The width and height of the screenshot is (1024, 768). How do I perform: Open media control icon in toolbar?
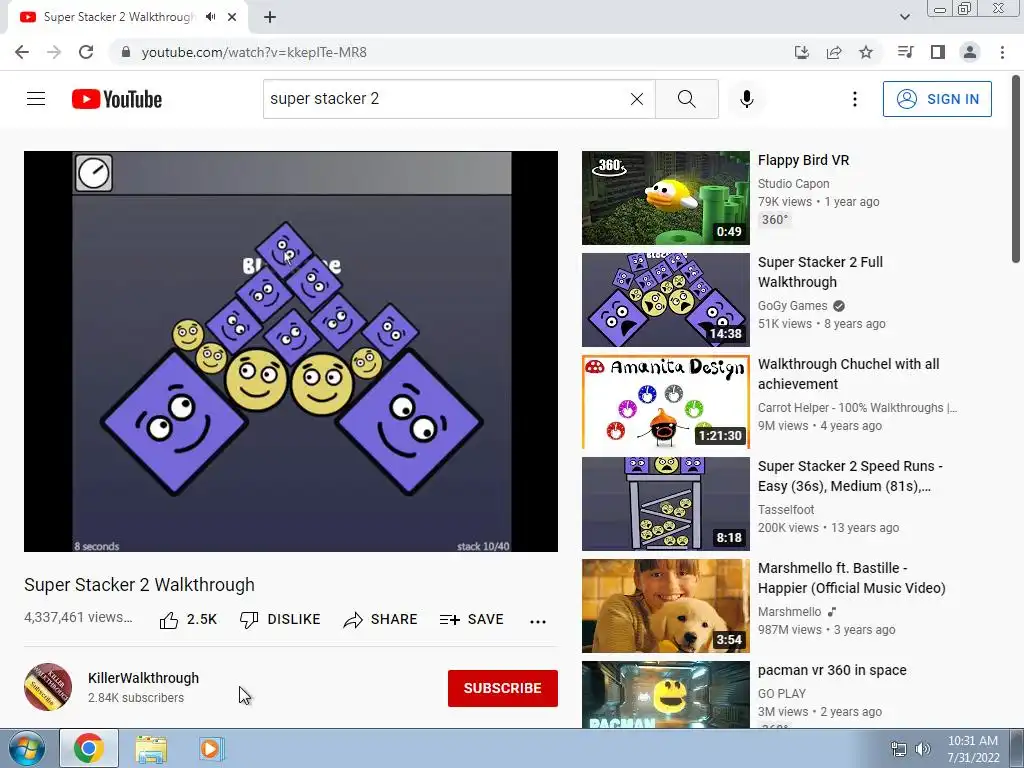905,52
